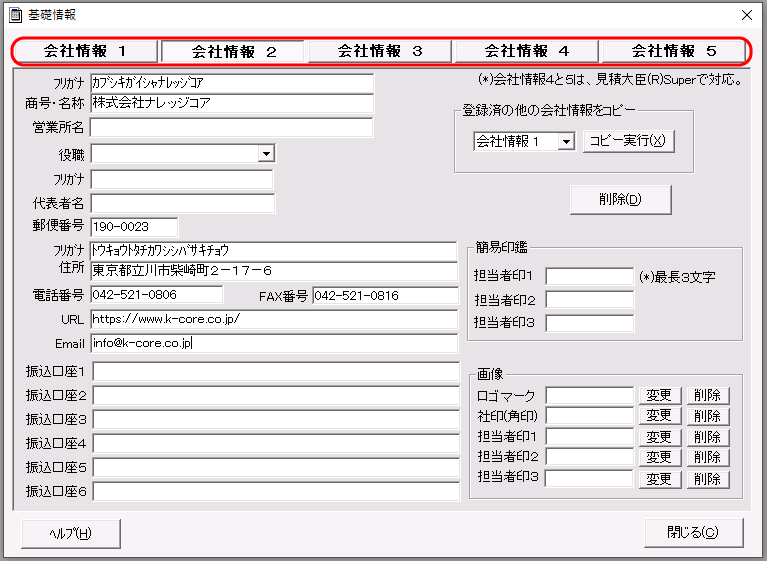Click 変更 for 担当者印3 image
This screenshot has width=767, height=561.
point(659,479)
